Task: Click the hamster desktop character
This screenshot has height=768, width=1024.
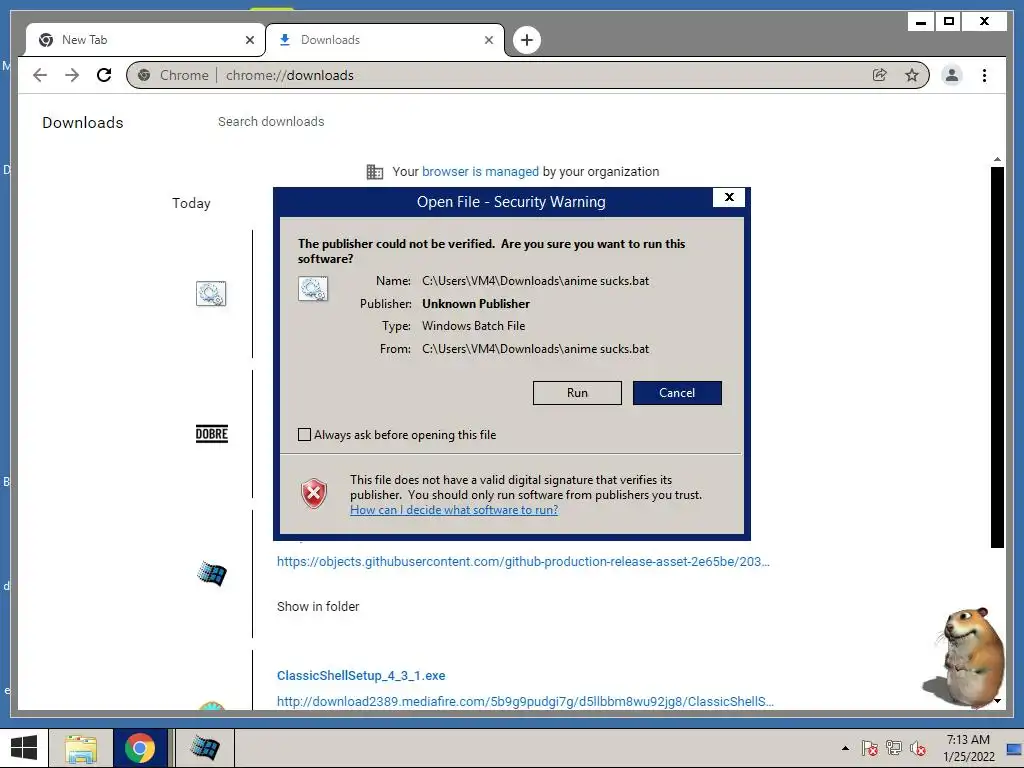Action: point(964,657)
